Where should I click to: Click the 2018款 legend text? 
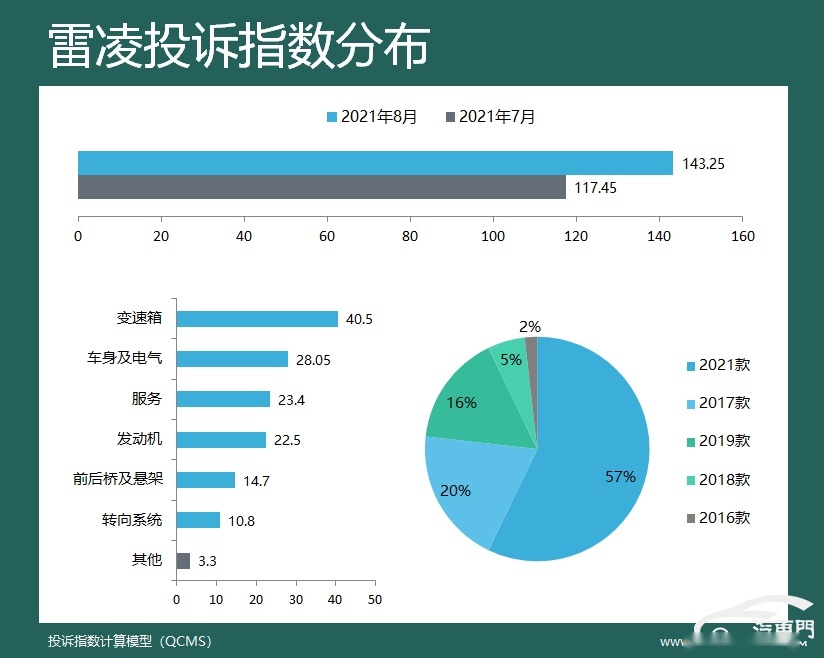pos(725,480)
